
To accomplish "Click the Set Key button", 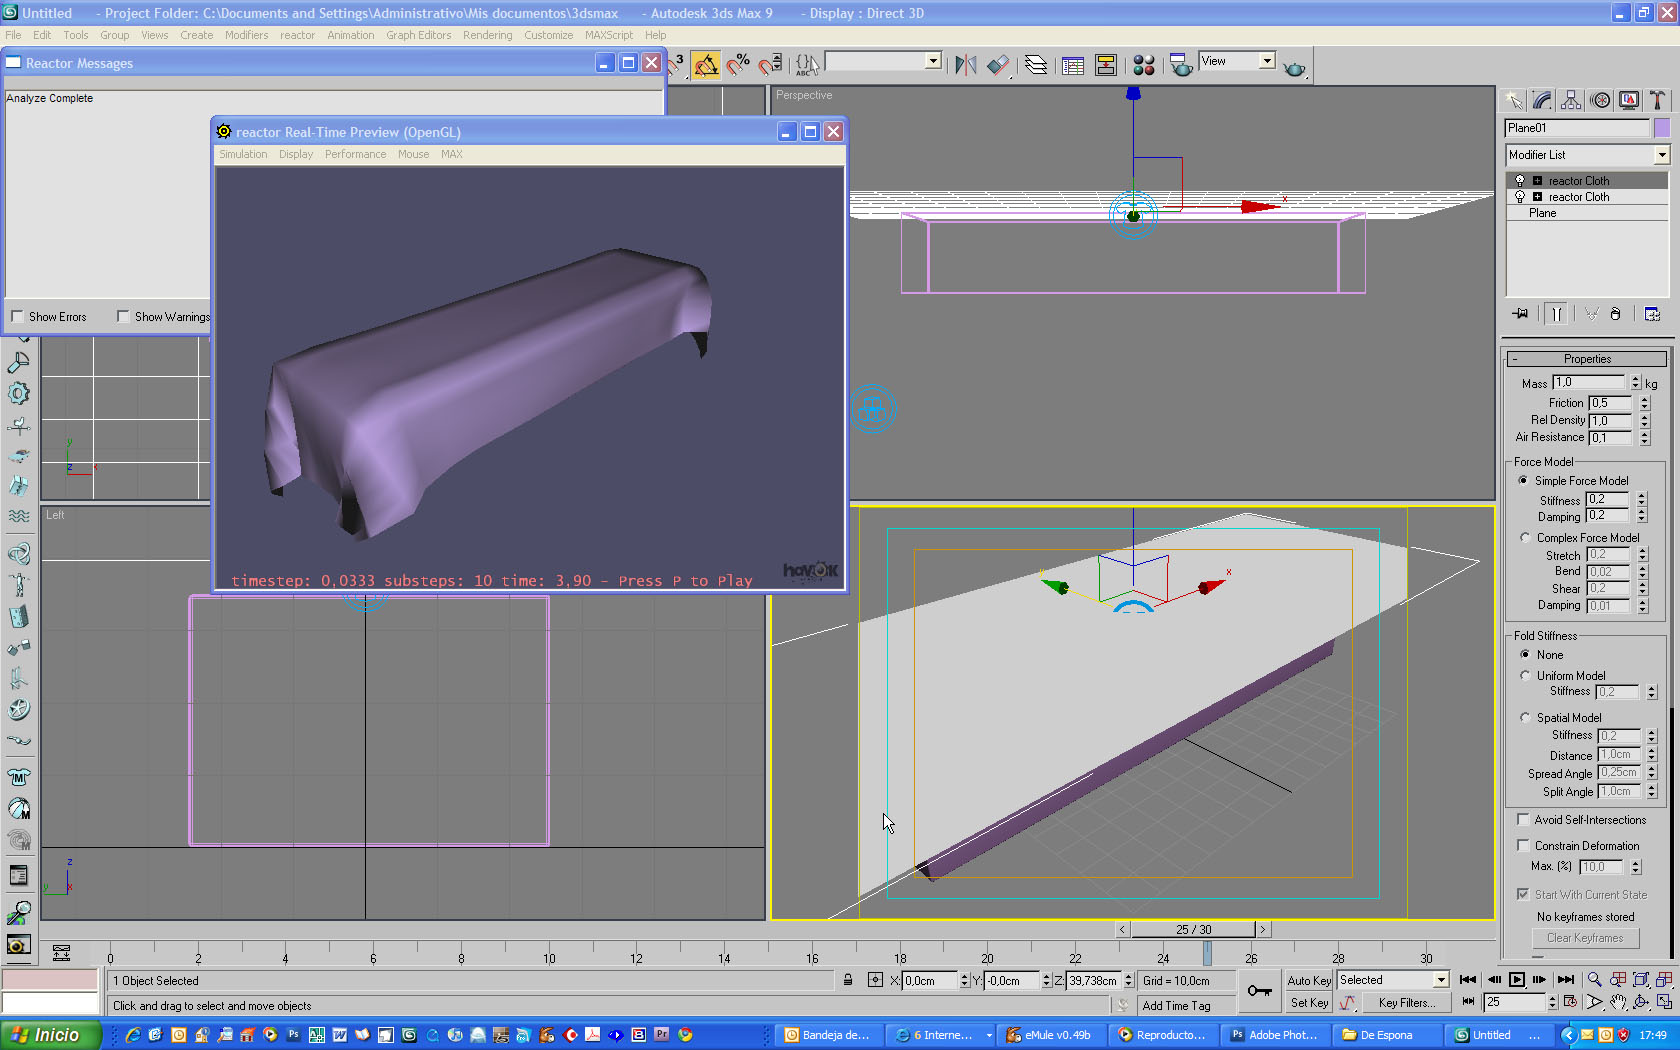I will 1309,1003.
